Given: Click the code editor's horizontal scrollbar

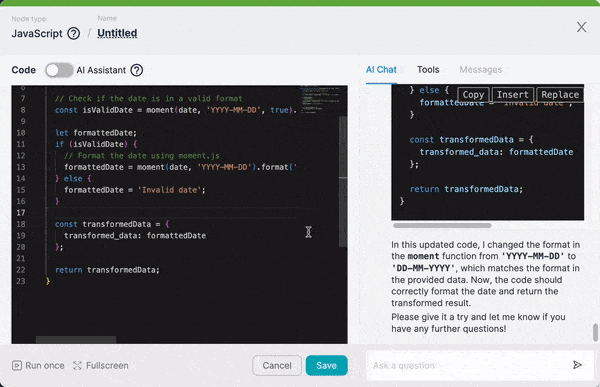Looking at the screenshot, I should (x=76, y=340).
